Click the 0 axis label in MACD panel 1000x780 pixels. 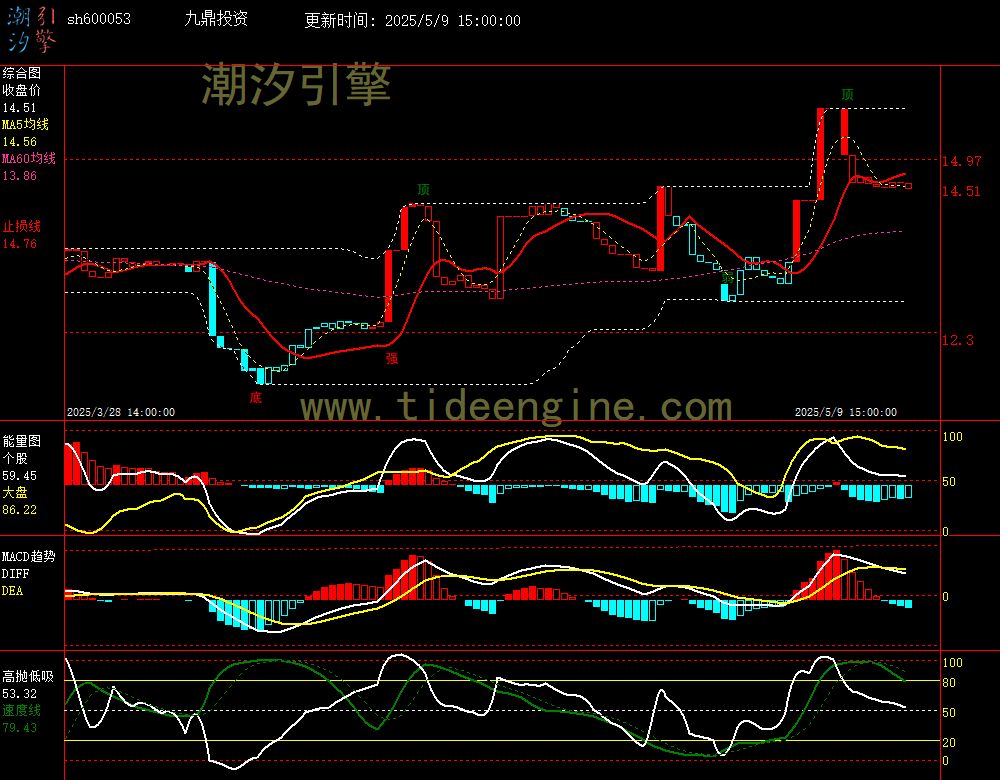[x=946, y=596]
